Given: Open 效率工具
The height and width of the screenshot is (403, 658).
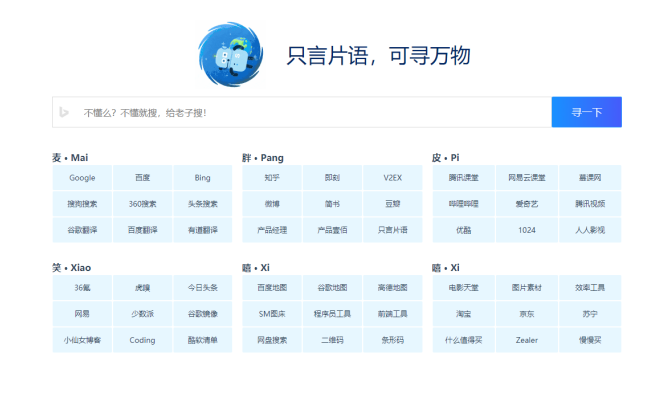Looking at the screenshot, I should point(590,288).
